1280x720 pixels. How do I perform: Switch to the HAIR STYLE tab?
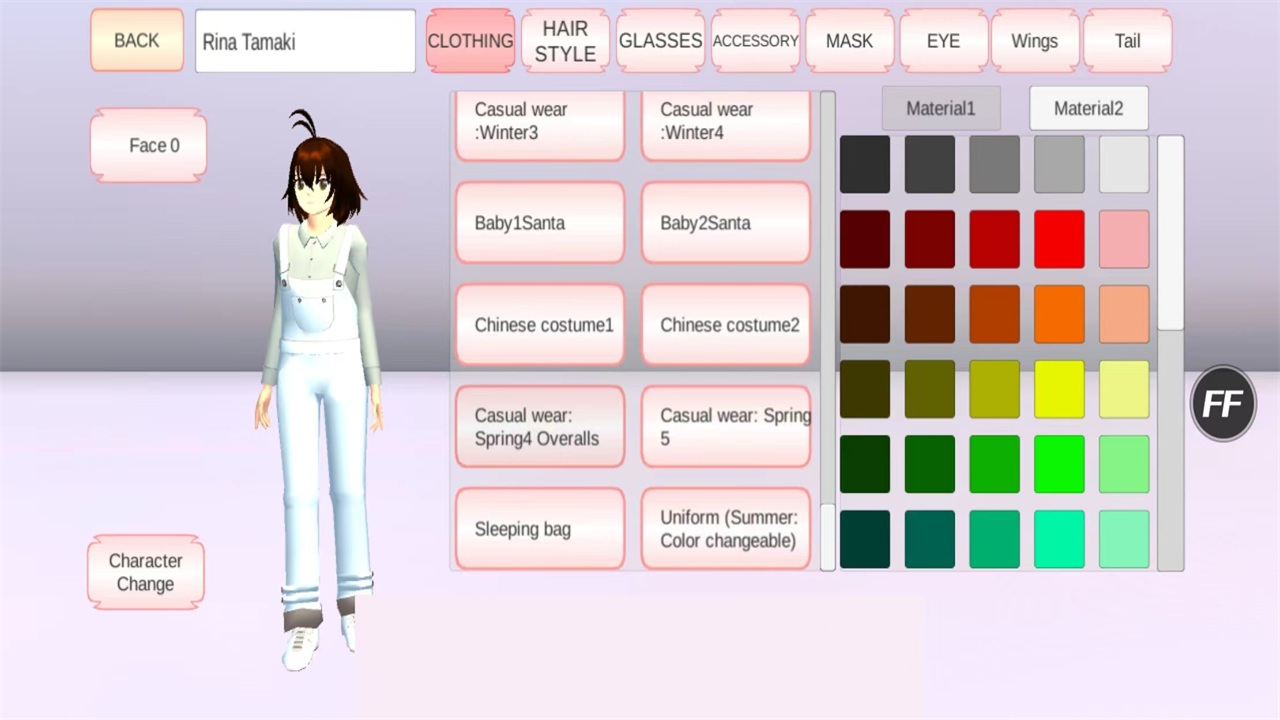click(x=564, y=41)
